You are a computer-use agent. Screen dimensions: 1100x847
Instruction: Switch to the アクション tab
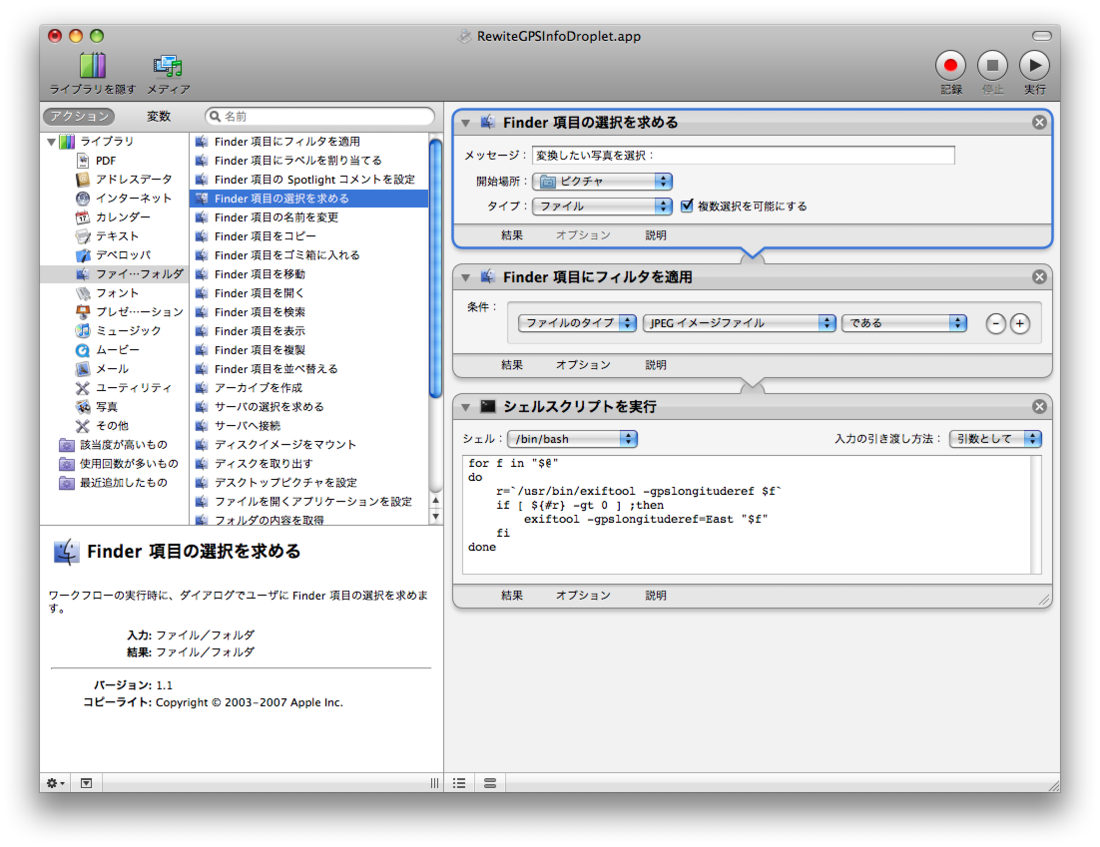(79, 116)
